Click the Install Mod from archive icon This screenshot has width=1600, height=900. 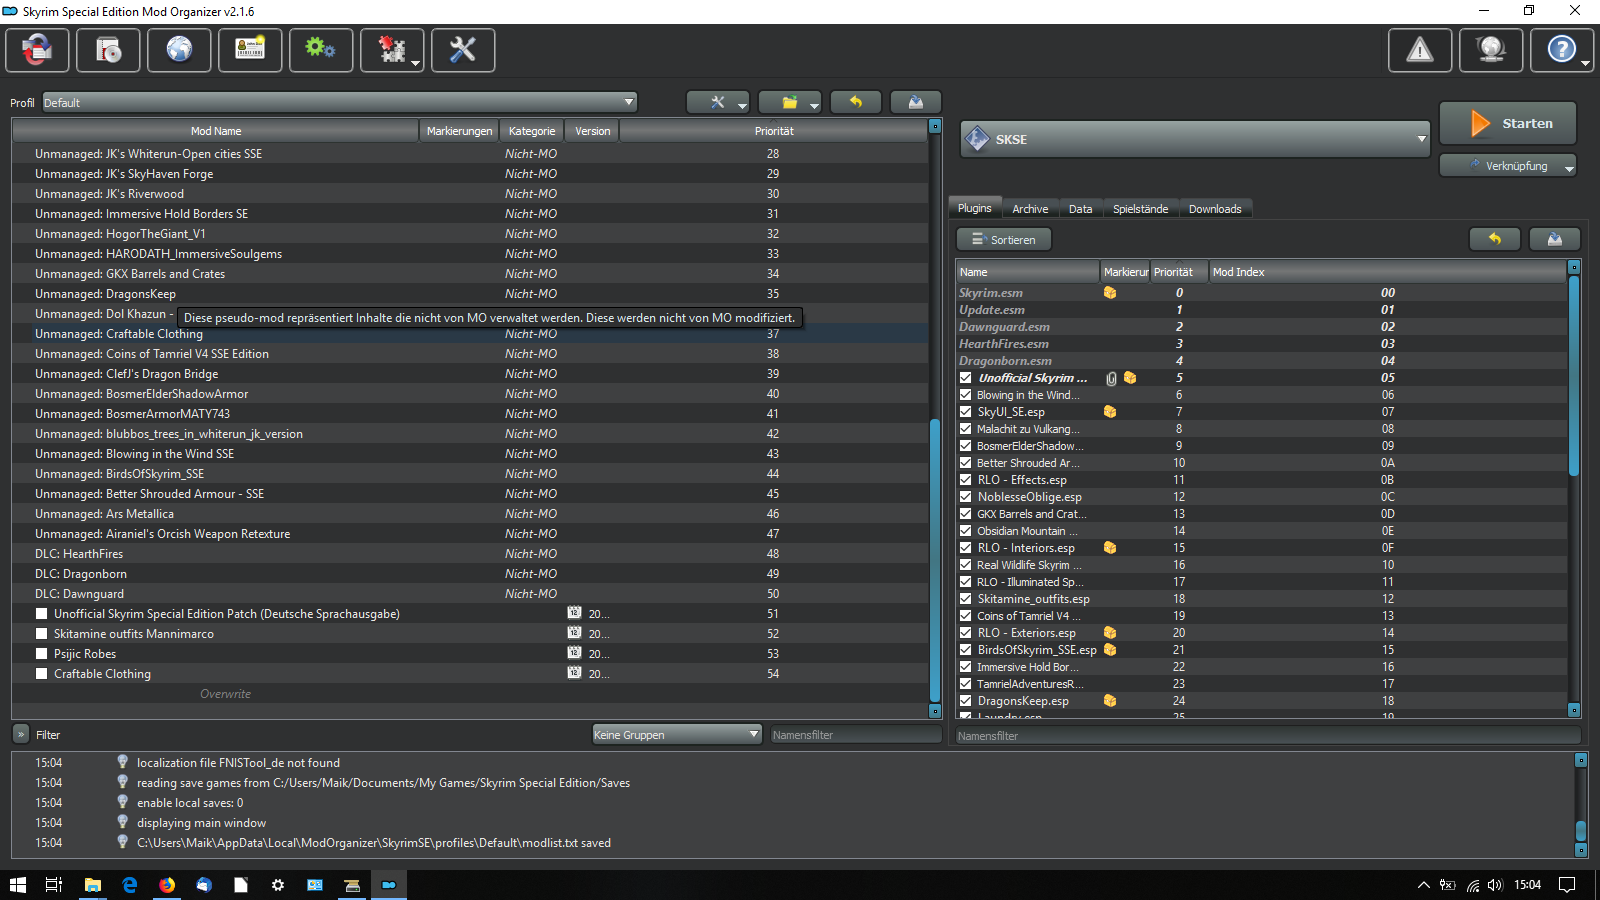pyautogui.click(x=108, y=50)
